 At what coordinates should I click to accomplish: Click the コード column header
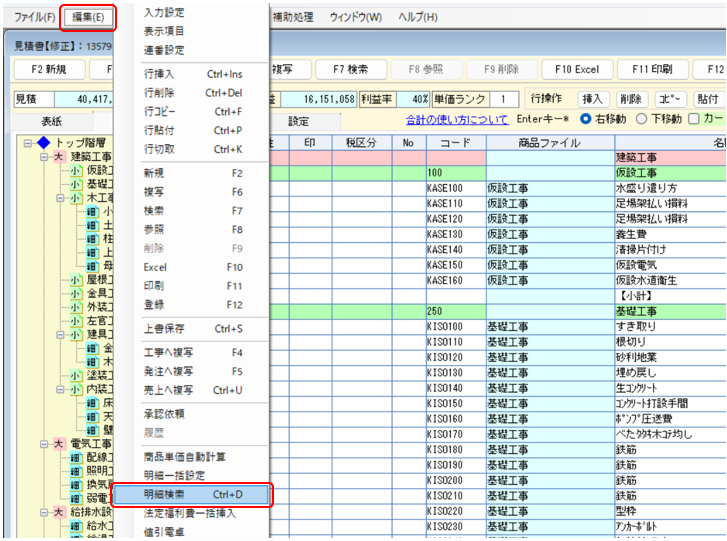(456, 143)
